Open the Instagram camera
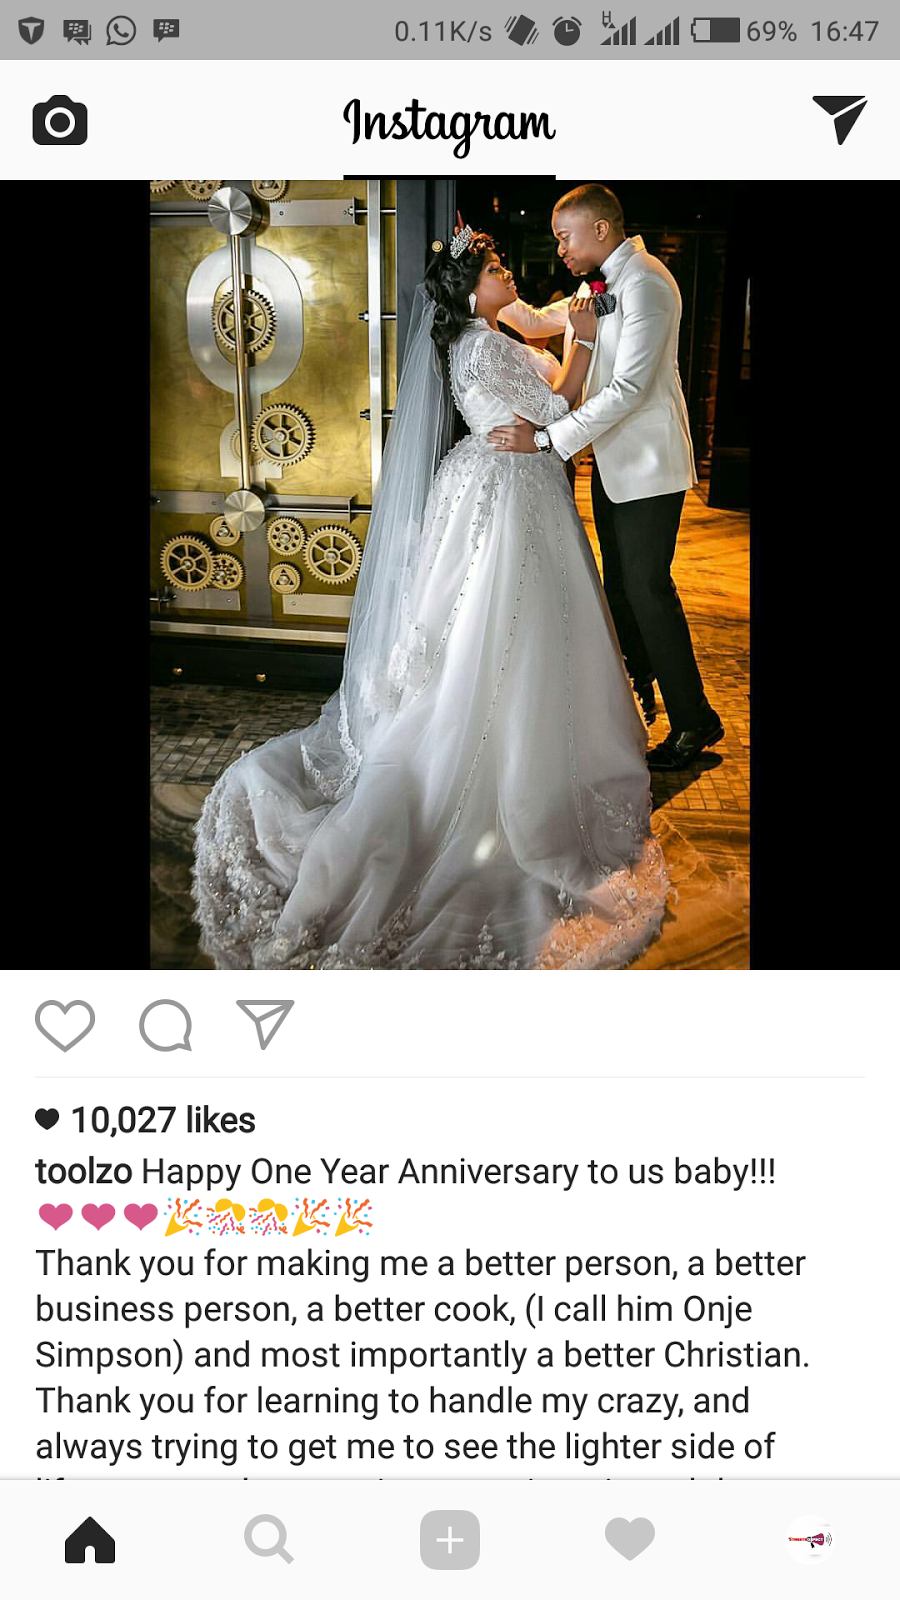The height and width of the screenshot is (1600, 900). coord(60,121)
